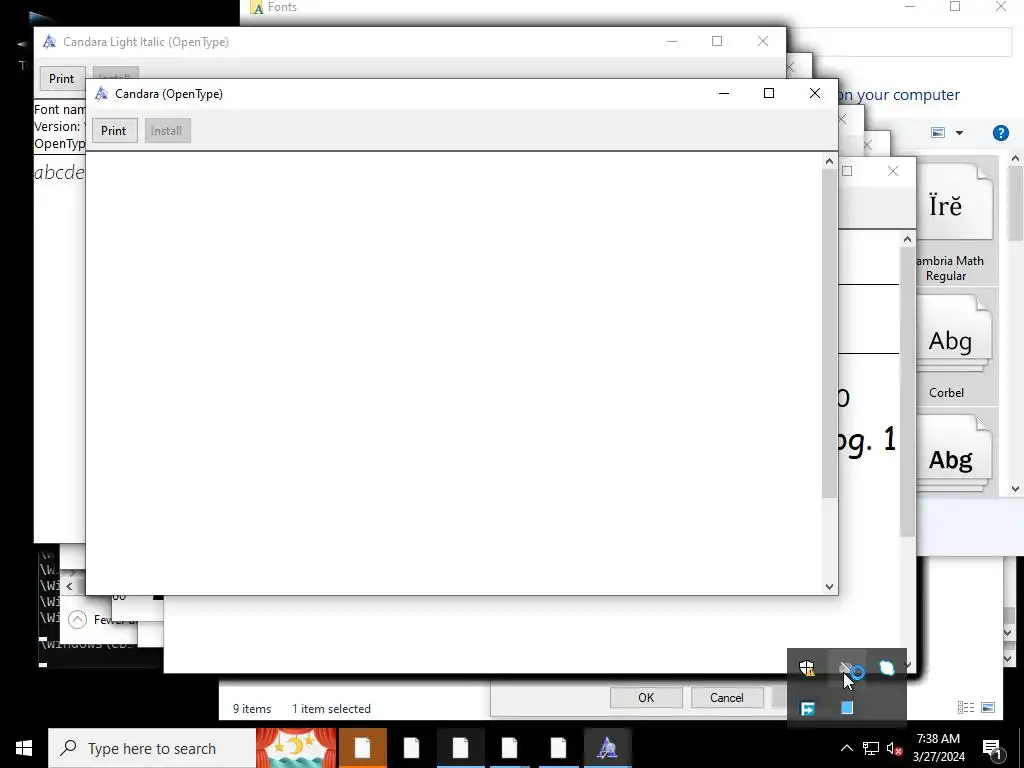Screen dimensions: 1024x768
Task: Collapse the hidden icons tray chevron
Action: pyautogui.click(x=846, y=748)
